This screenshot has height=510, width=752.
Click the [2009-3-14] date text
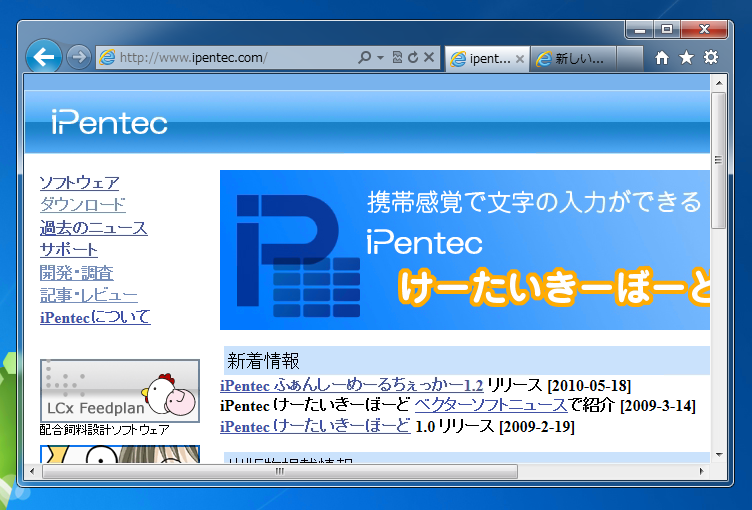click(658, 406)
